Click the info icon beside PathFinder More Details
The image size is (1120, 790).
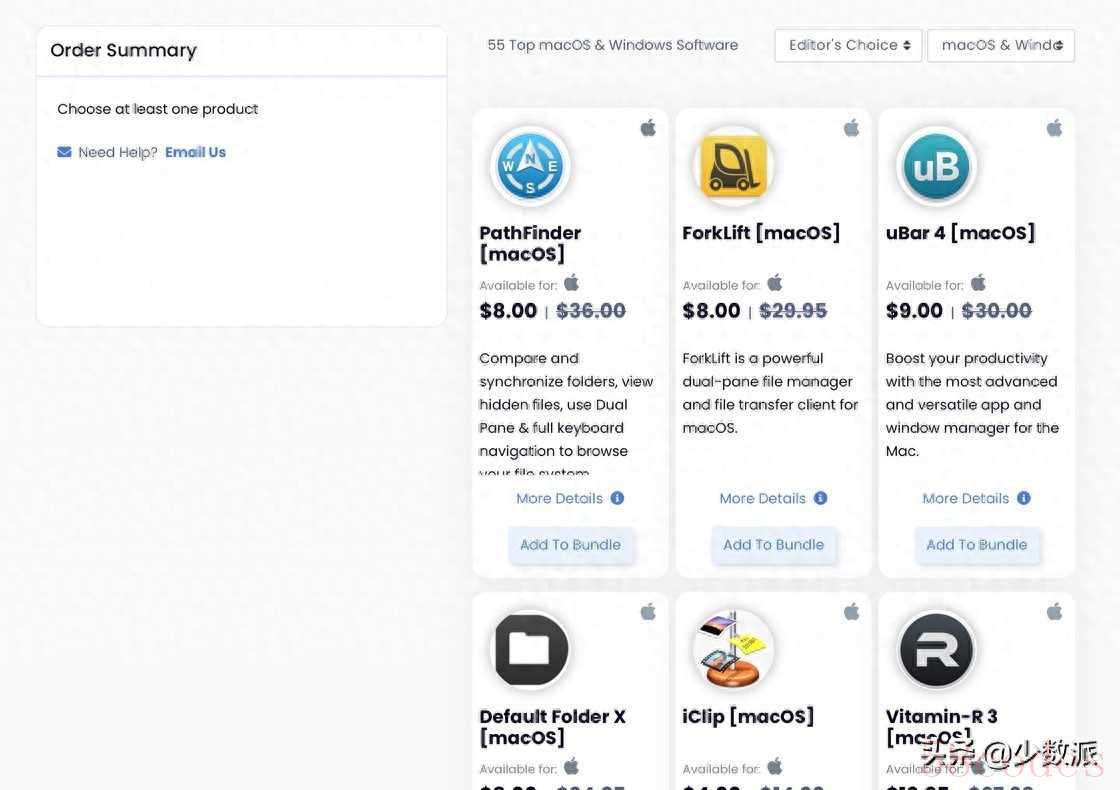pos(617,498)
